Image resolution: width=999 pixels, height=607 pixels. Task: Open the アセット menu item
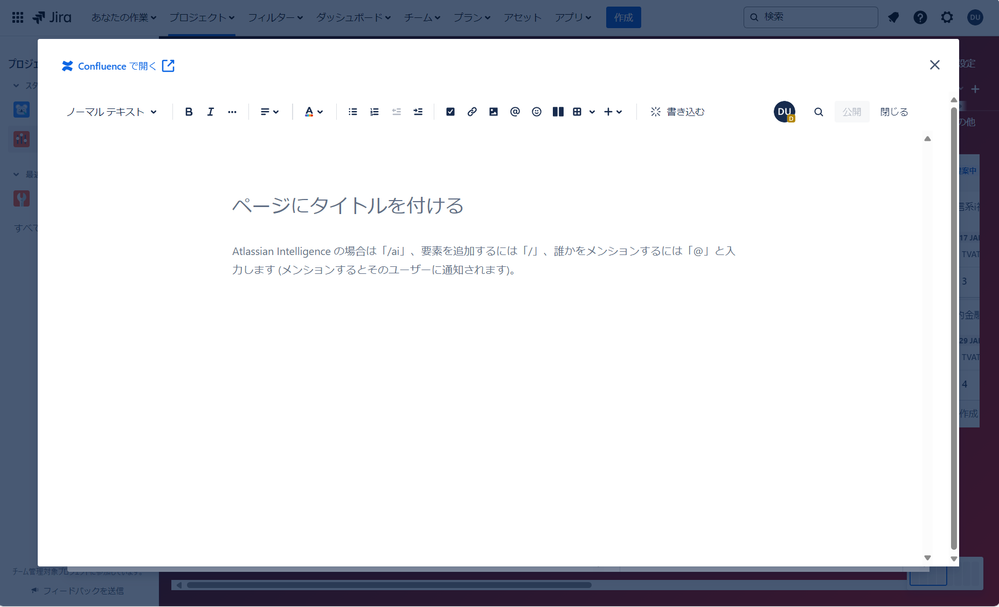point(522,17)
